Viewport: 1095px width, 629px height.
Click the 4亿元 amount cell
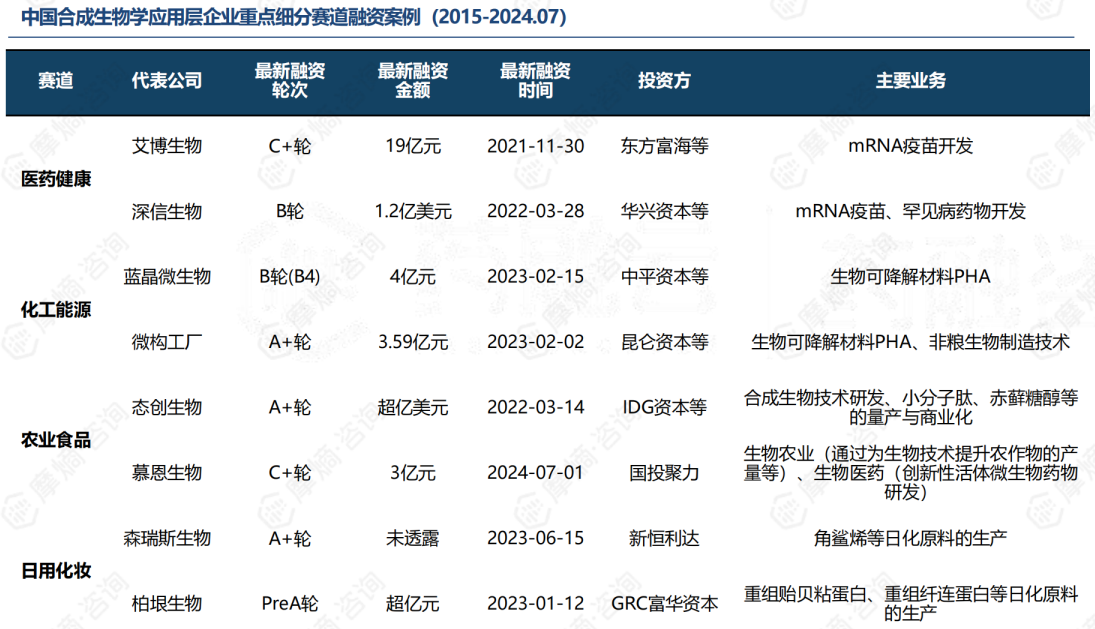[x=413, y=276]
